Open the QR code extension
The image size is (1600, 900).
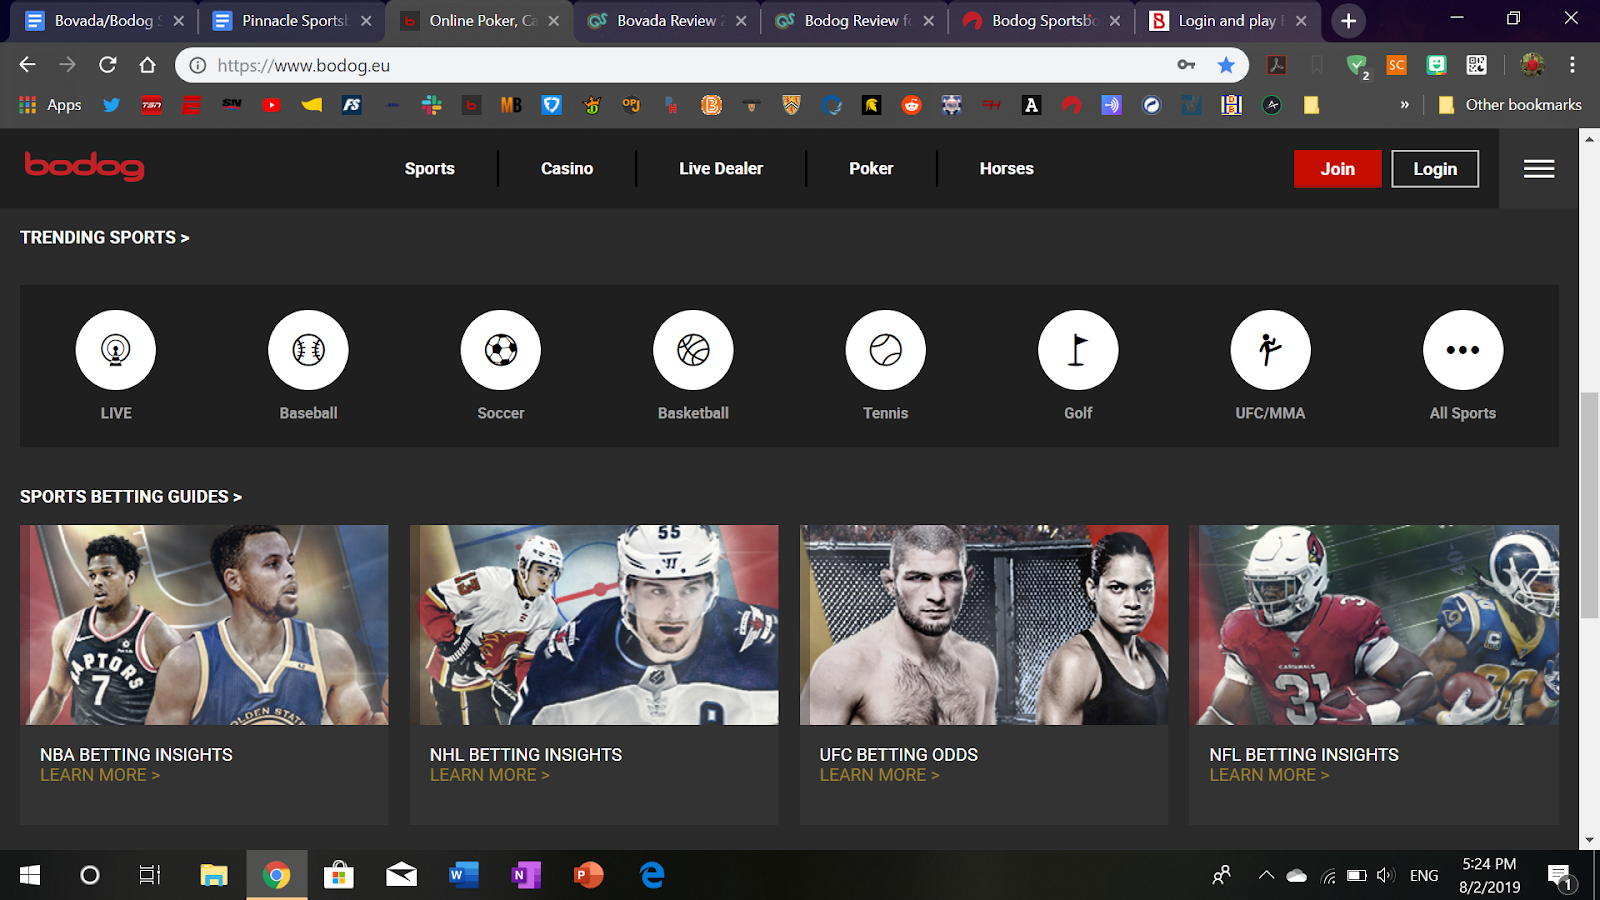[x=1476, y=65]
